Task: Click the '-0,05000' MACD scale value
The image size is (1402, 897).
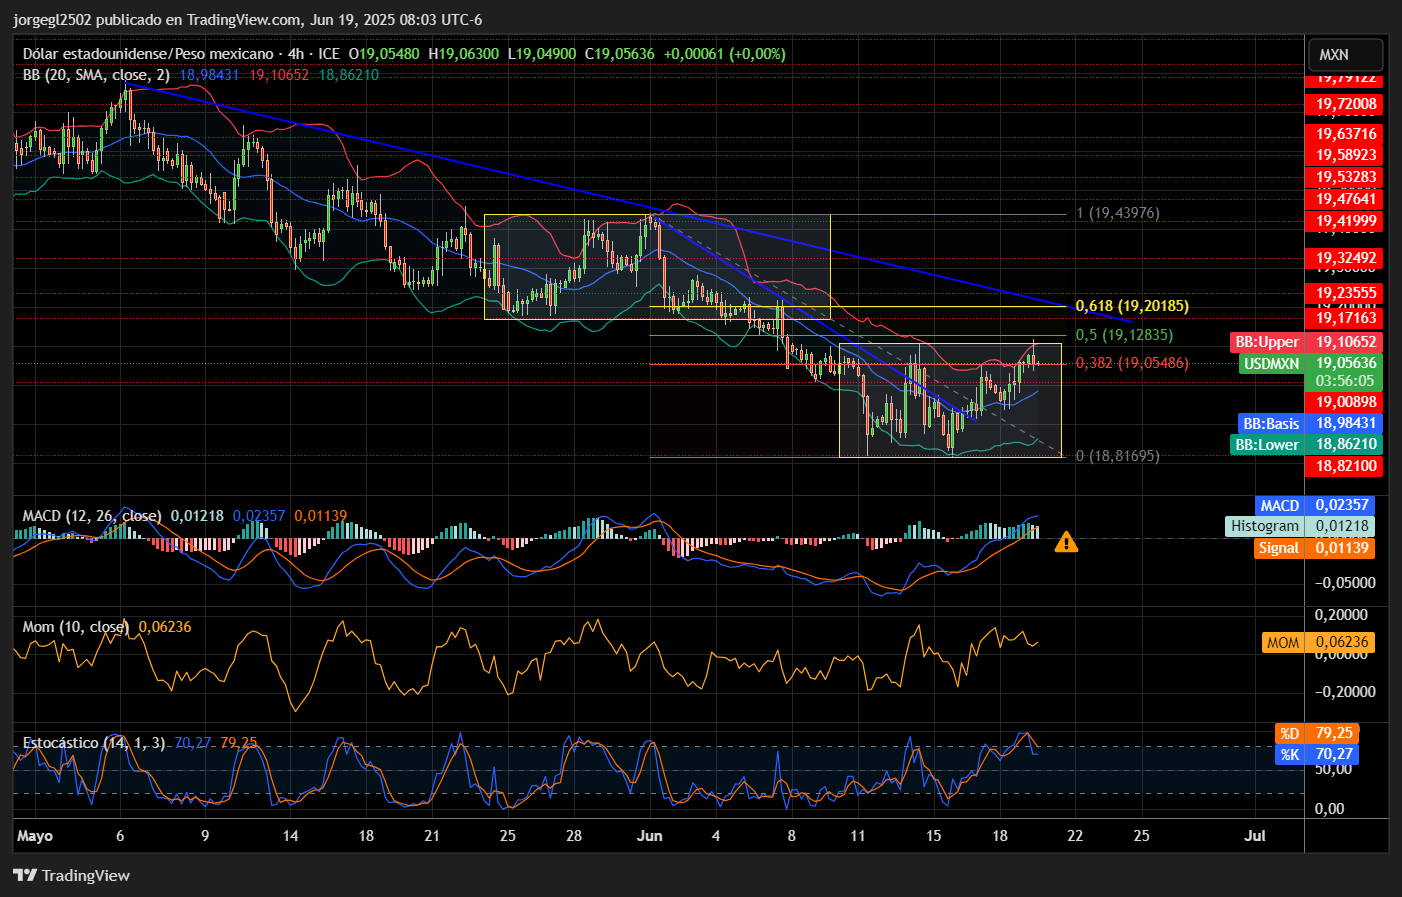Action: coord(1345,583)
